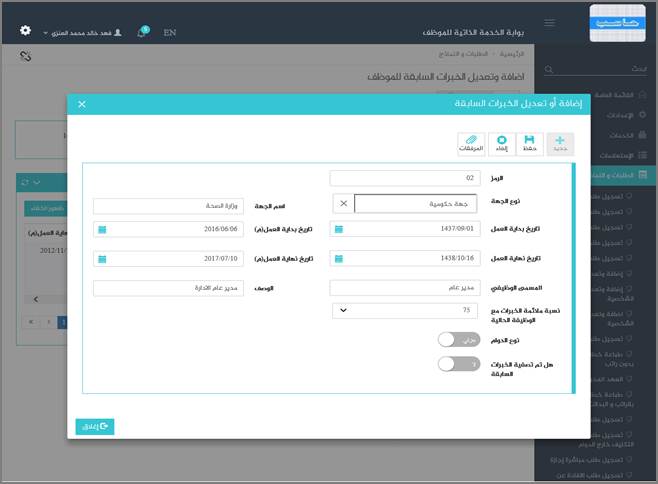Toggle the sidebar hamburger menu
Image resolution: width=658 pixels, height=484 pixels.
[549, 23]
